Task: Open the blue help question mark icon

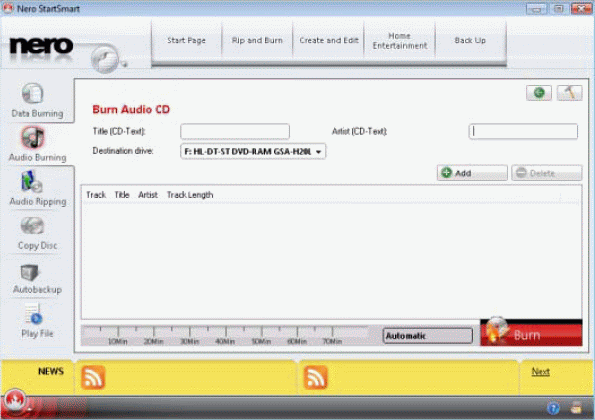Action: click(553, 408)
